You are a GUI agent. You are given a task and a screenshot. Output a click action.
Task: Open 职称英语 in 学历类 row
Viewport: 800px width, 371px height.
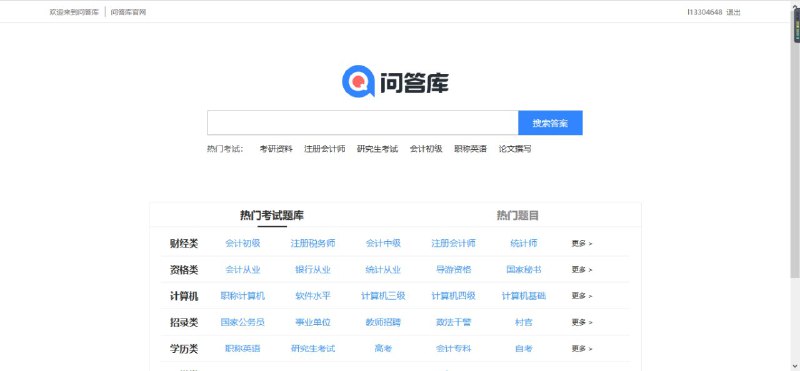(243, 349)
